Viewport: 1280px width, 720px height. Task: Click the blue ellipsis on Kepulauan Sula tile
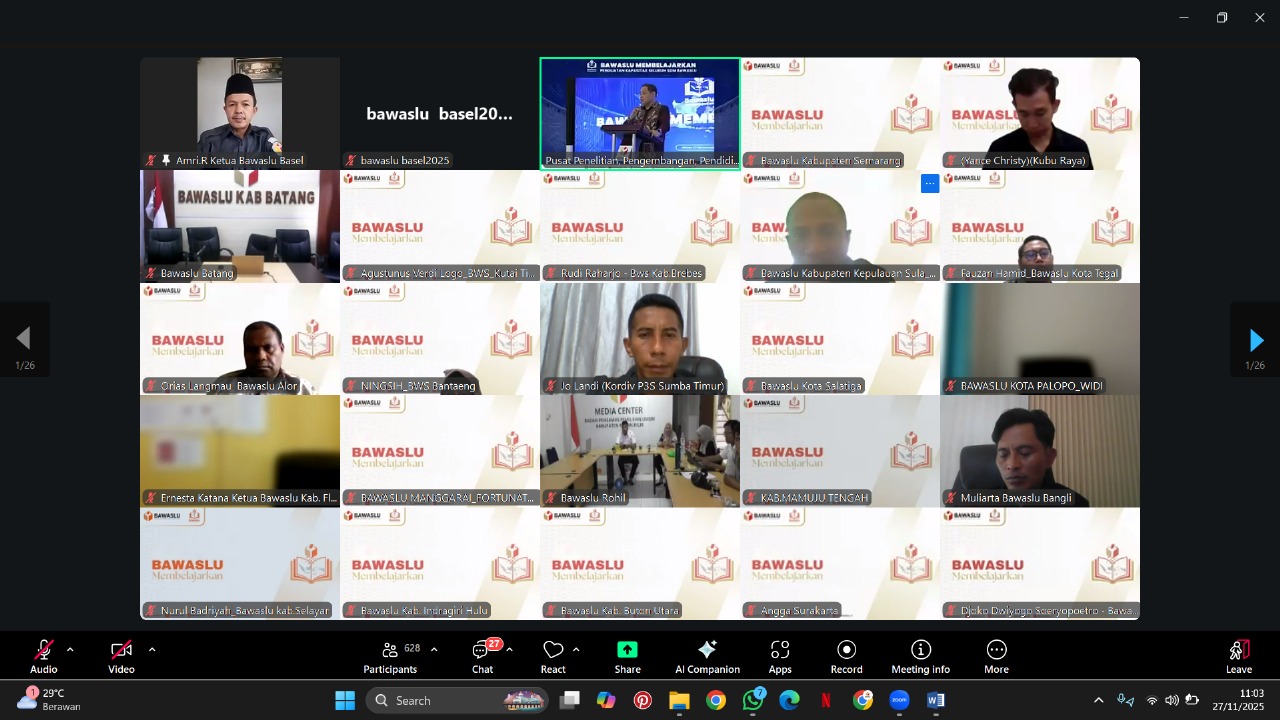[x=930, y=183]
